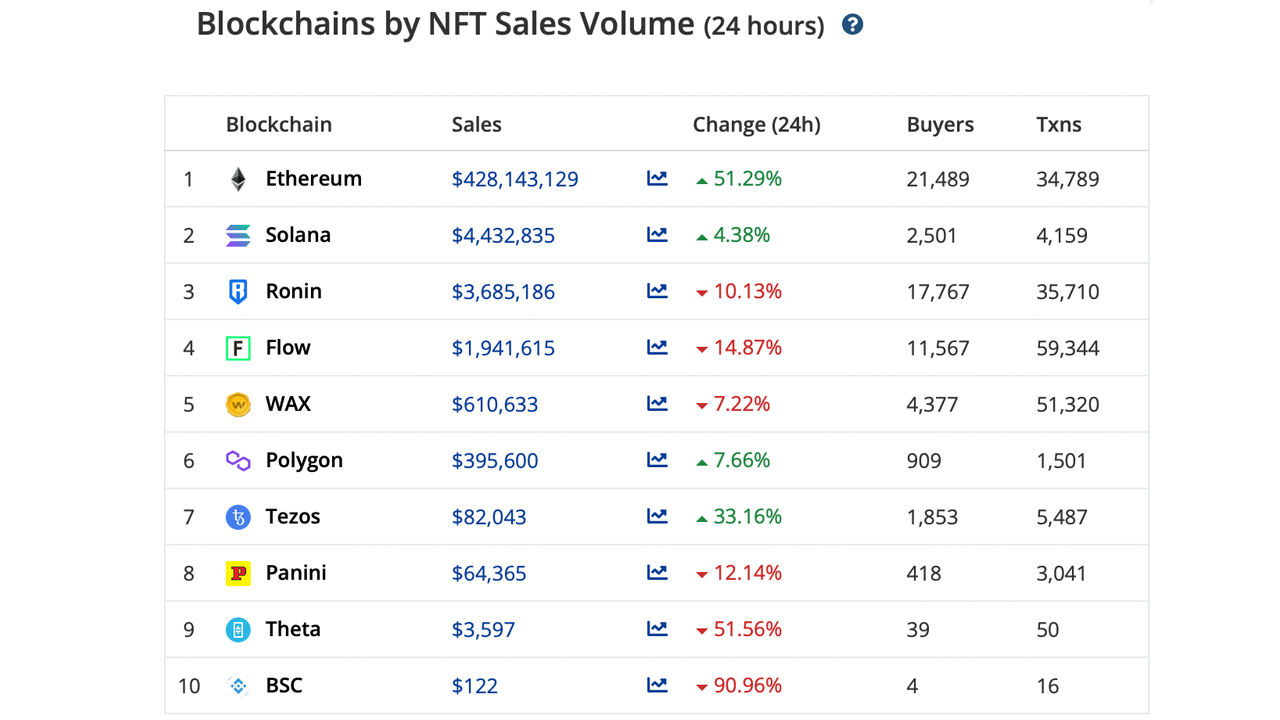The width and height of the screenshot is (1280, 720).
Task: Select the Theta logo icon
Action: tap(238, 629)
